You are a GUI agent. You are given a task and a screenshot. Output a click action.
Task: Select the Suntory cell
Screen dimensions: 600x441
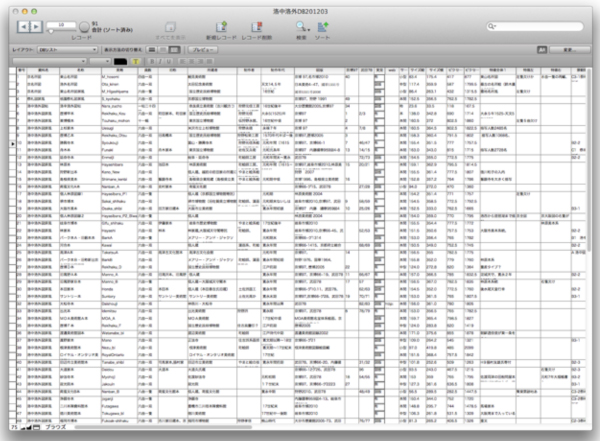(119, 296)
